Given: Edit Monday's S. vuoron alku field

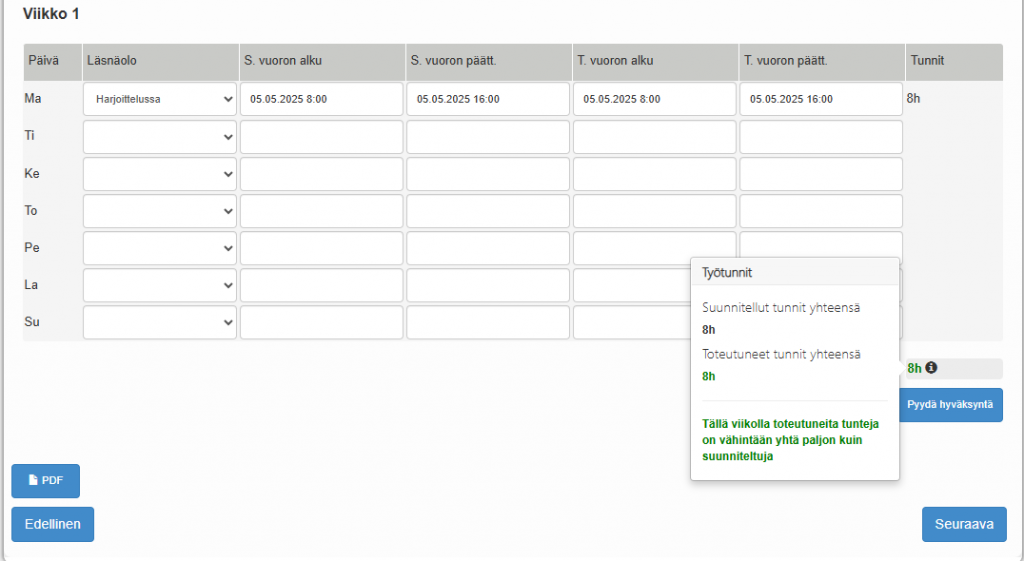Looking at the screenshot, I should click(x=321, y=99).
